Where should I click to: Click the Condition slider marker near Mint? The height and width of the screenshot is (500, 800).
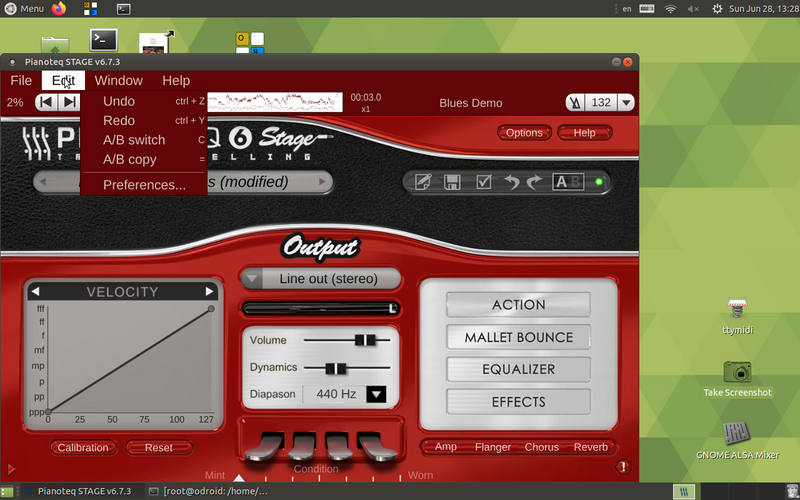pyautogui.click(x=239, y=478)
